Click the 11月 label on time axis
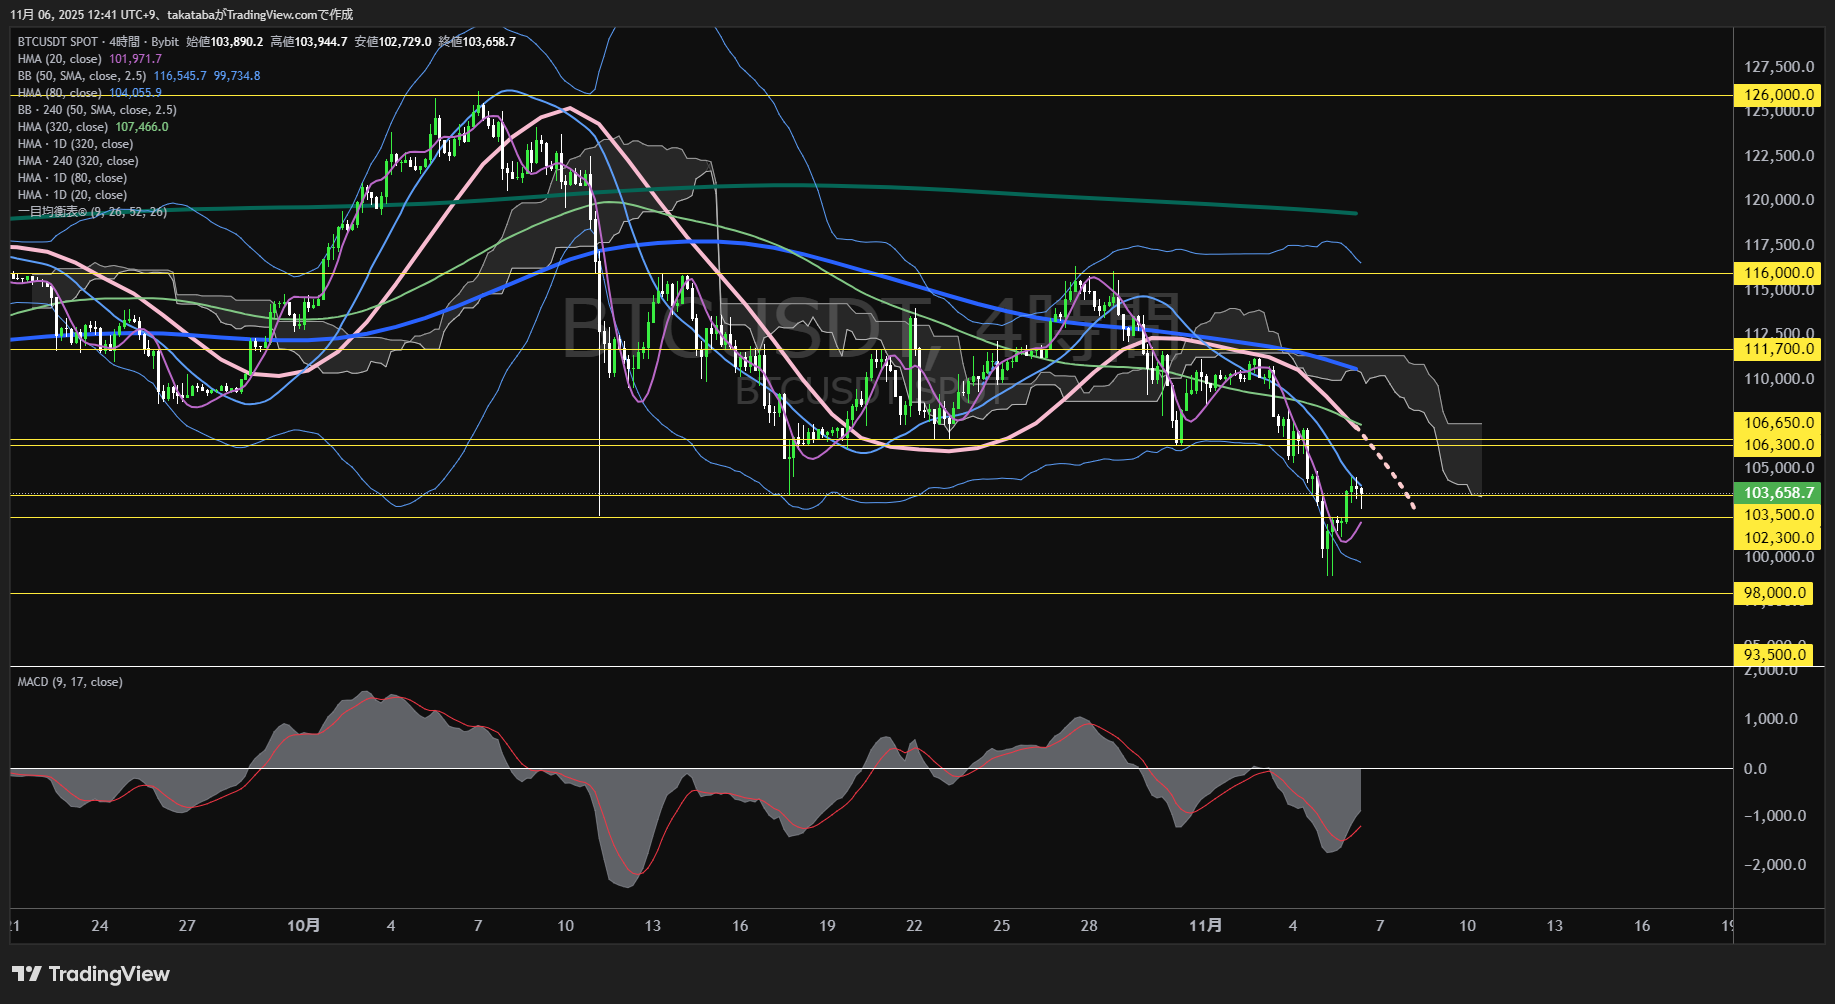This screenshot has height=1004, width=1835. pos(1205,926)
